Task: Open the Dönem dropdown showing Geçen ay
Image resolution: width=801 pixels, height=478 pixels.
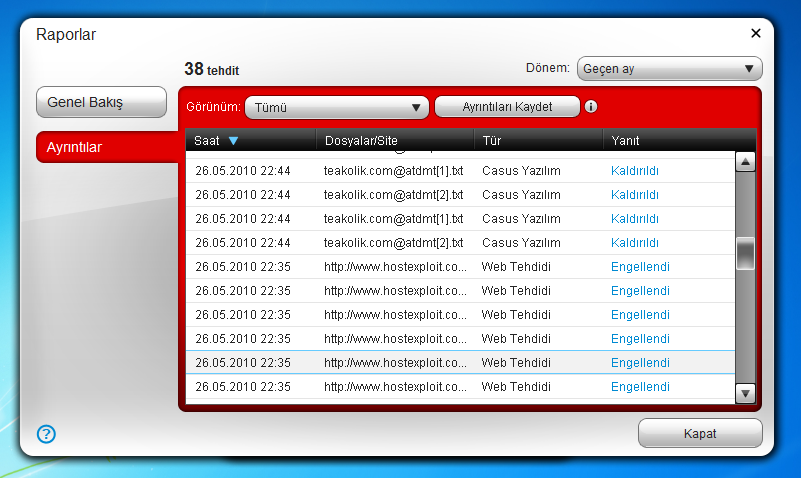Action: point(669,68)
